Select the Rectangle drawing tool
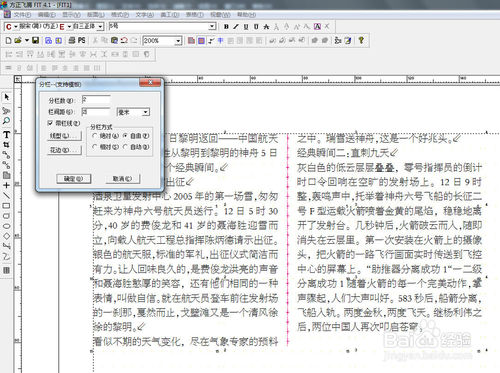This screenshot has width=500, height=373. point(6,206)
